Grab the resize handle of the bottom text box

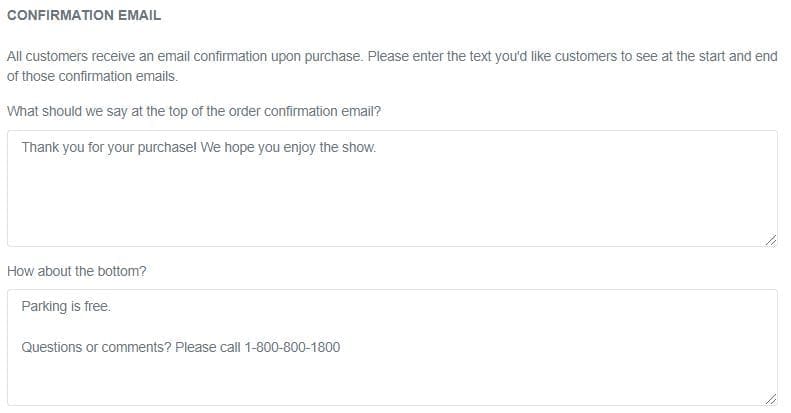point(770,398)
